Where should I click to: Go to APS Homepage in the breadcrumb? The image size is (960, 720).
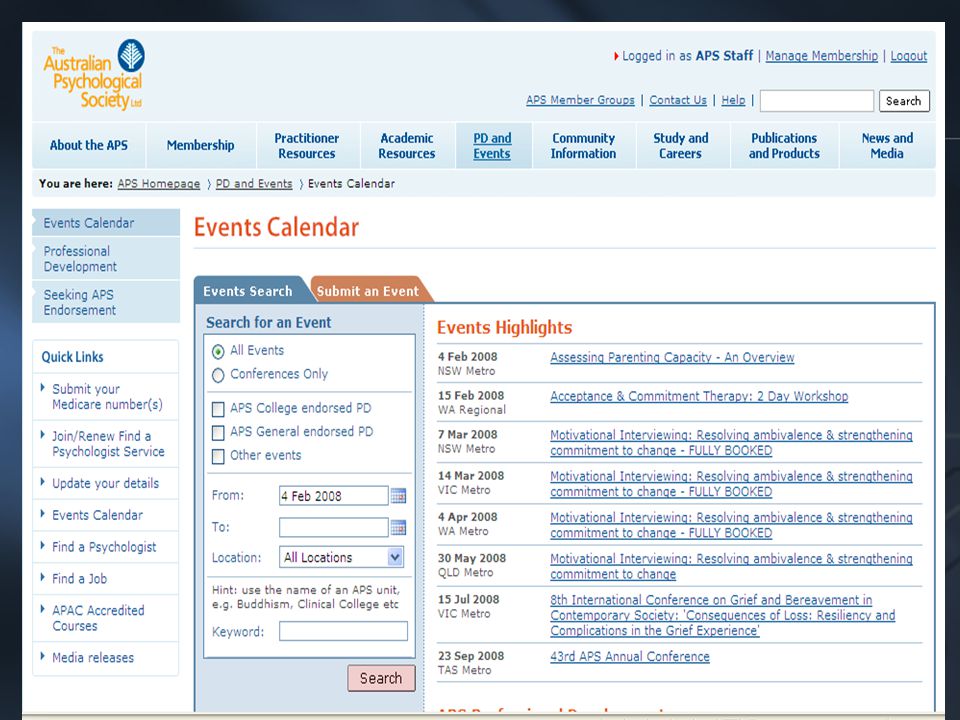pos(159,184)
